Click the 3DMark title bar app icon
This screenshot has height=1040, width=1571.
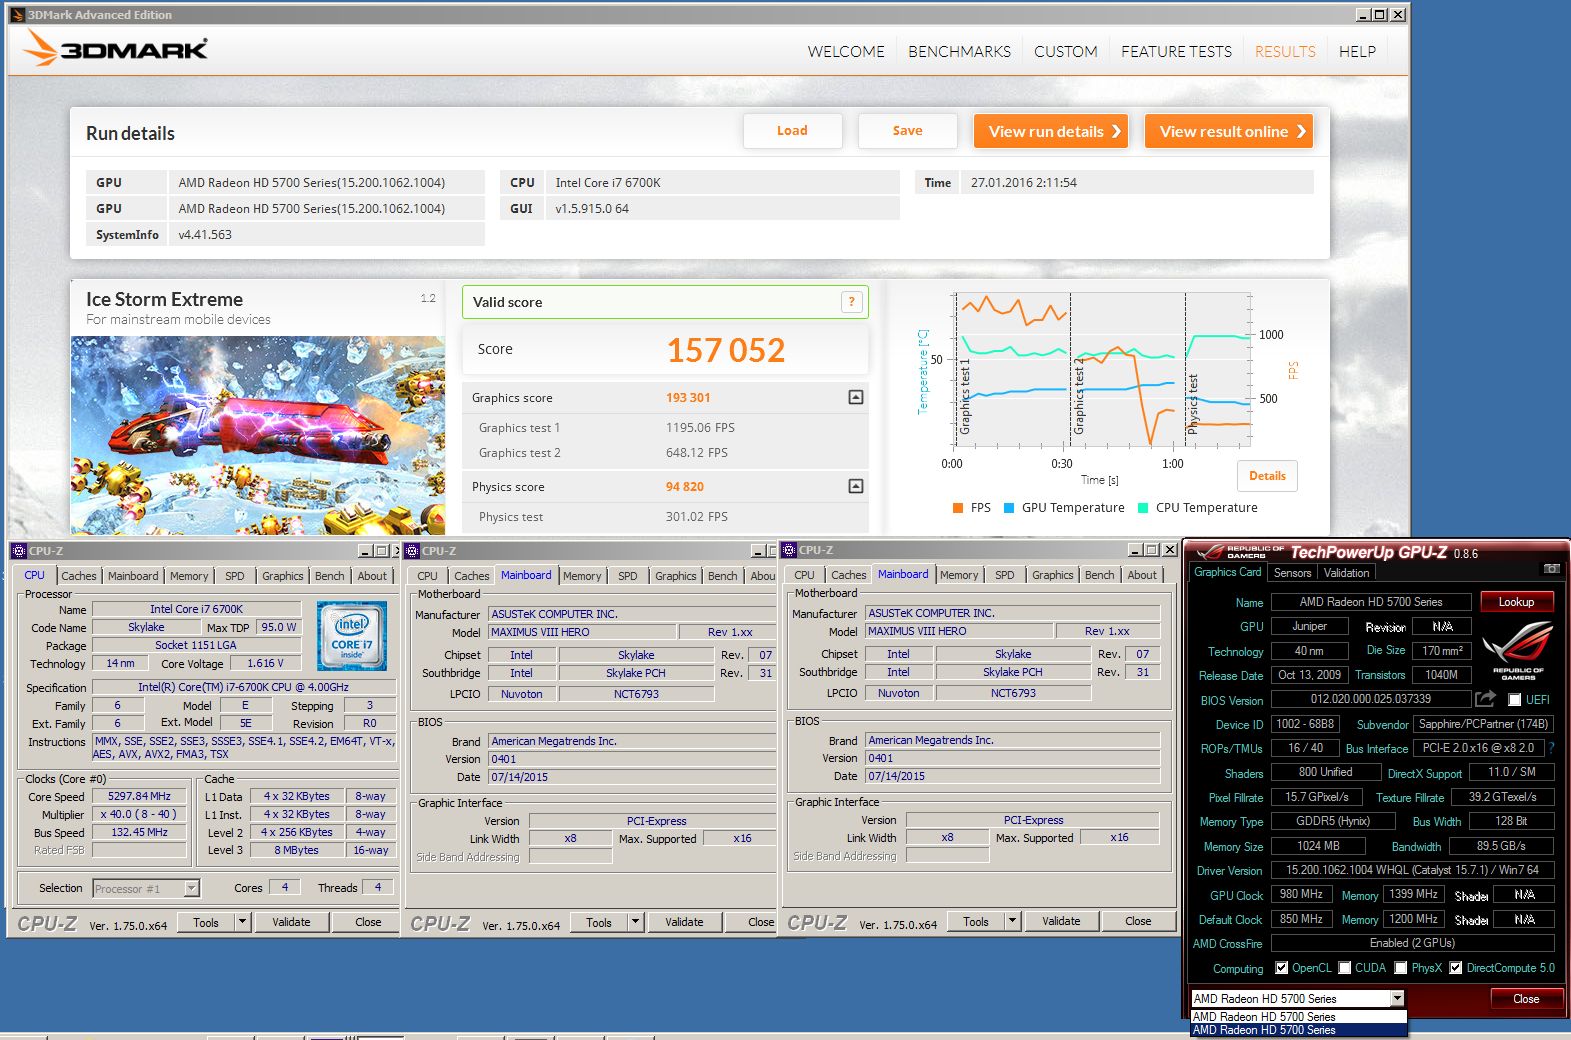[x=17, y=15]
